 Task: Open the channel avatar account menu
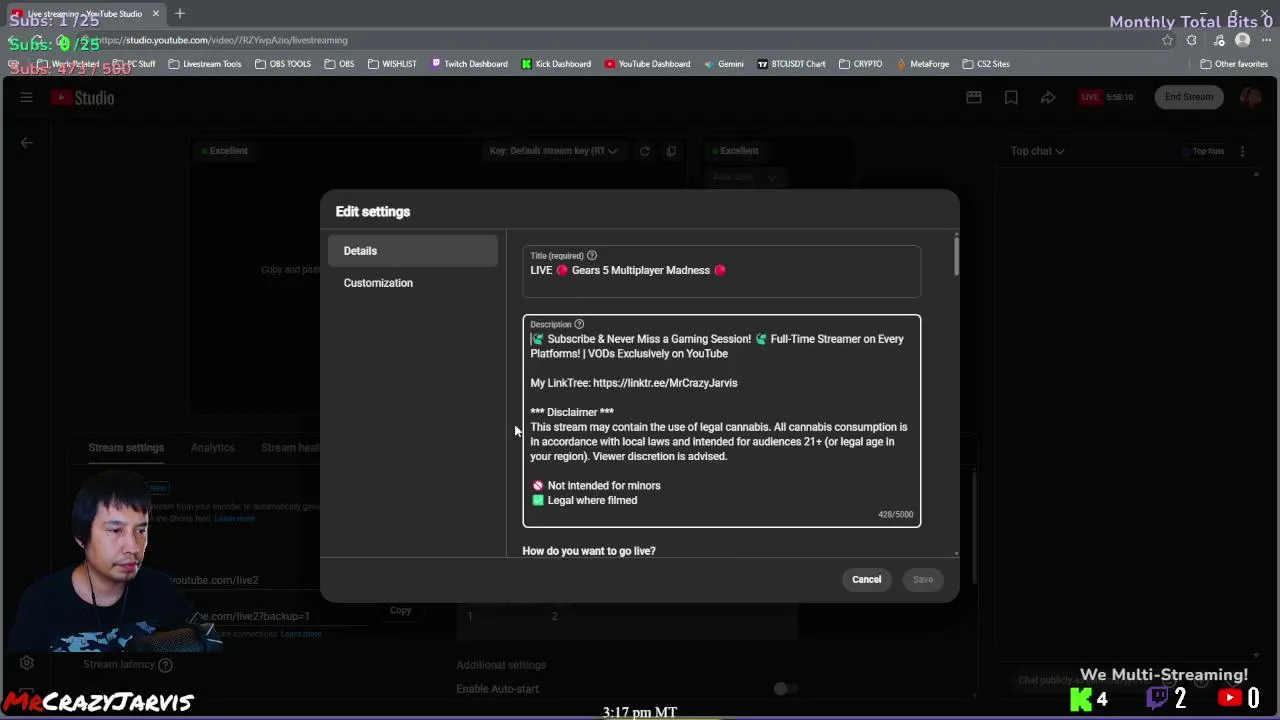(1250, 97)
